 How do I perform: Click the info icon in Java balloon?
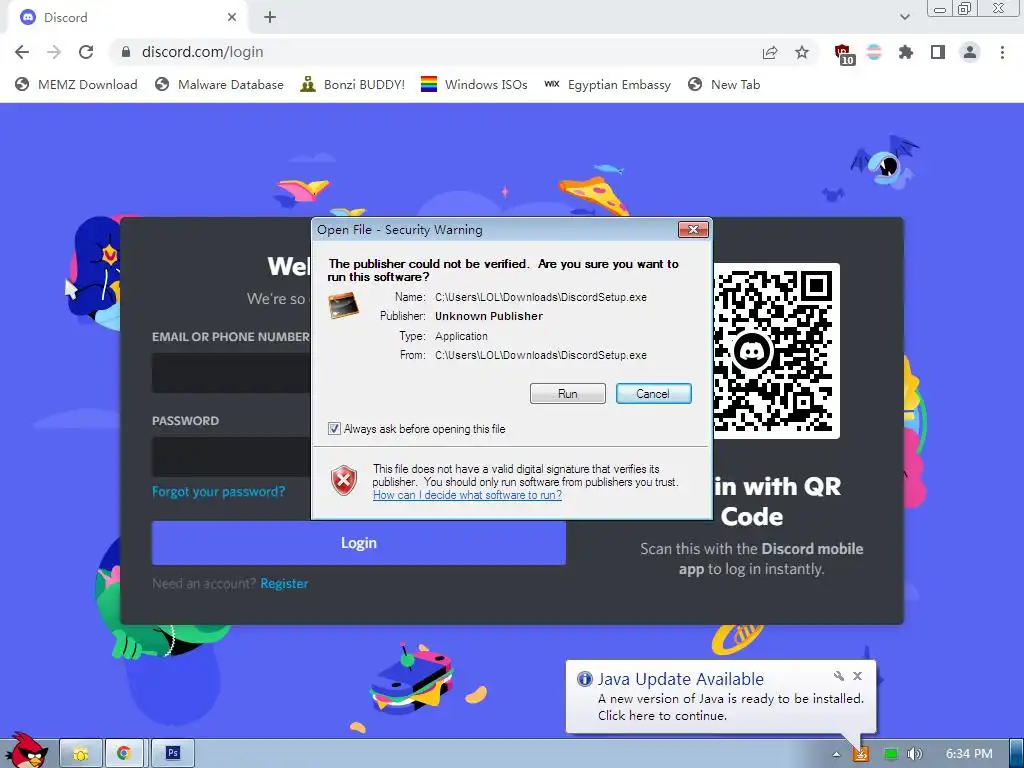[584, 679]
